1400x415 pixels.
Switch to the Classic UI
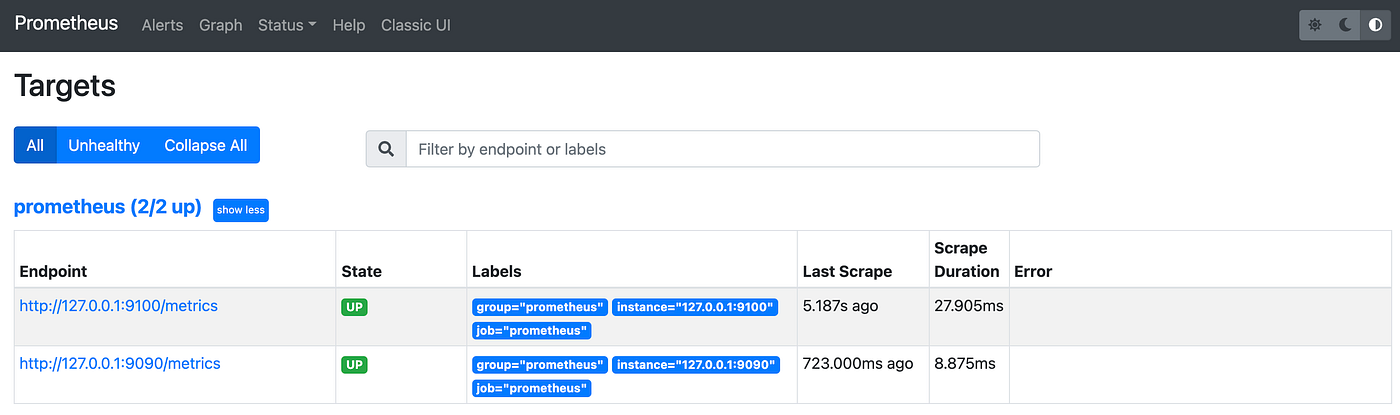tap(416, 25)
